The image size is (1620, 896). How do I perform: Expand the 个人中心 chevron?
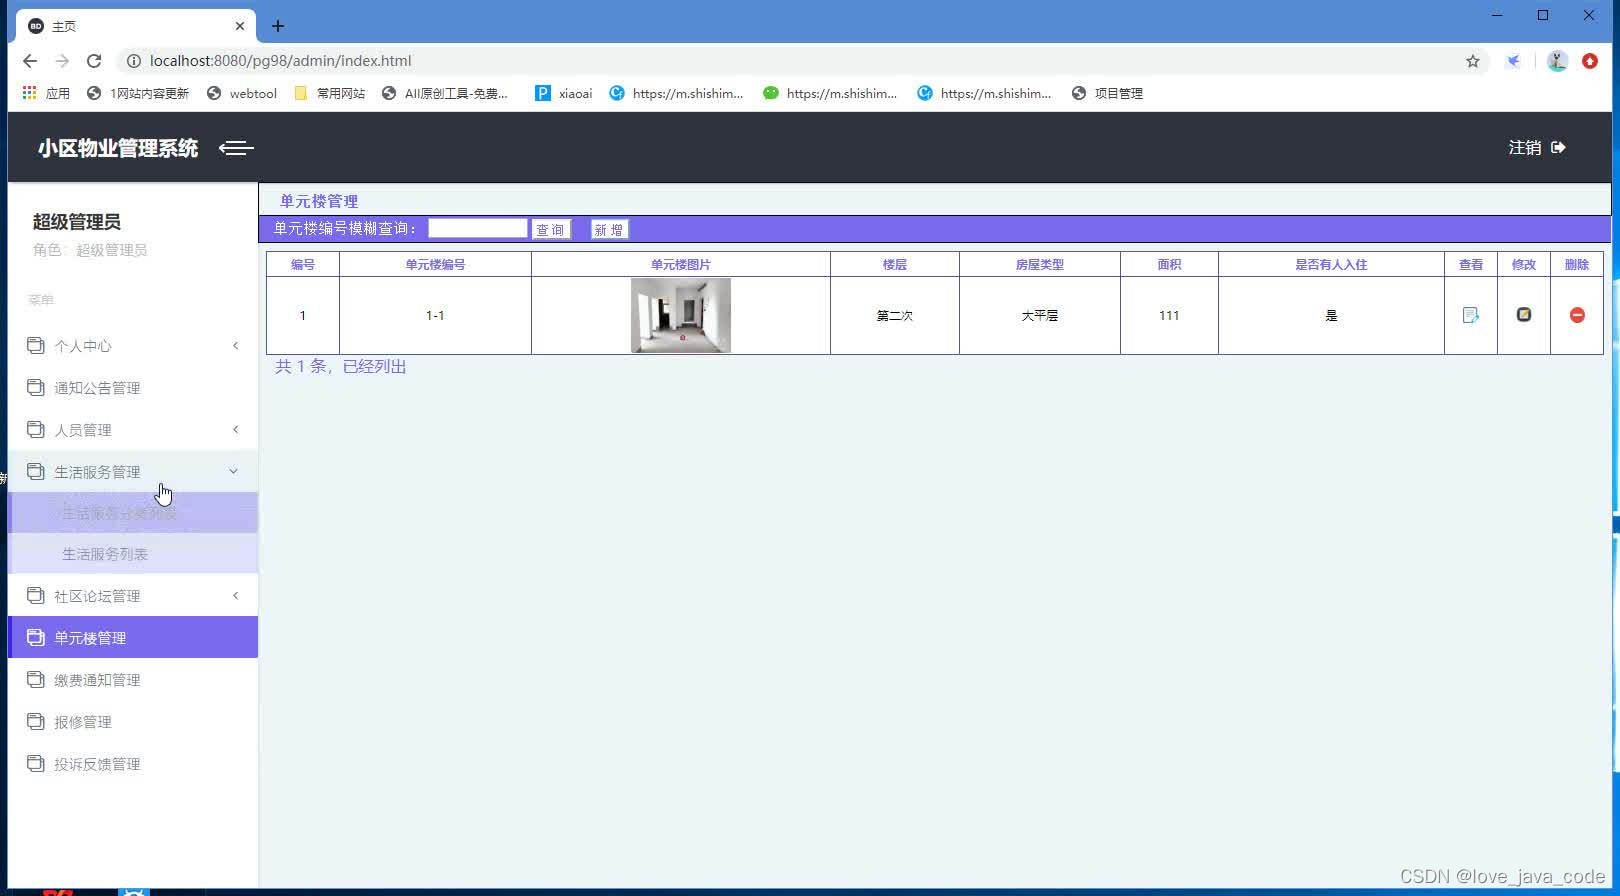point(236,346)
